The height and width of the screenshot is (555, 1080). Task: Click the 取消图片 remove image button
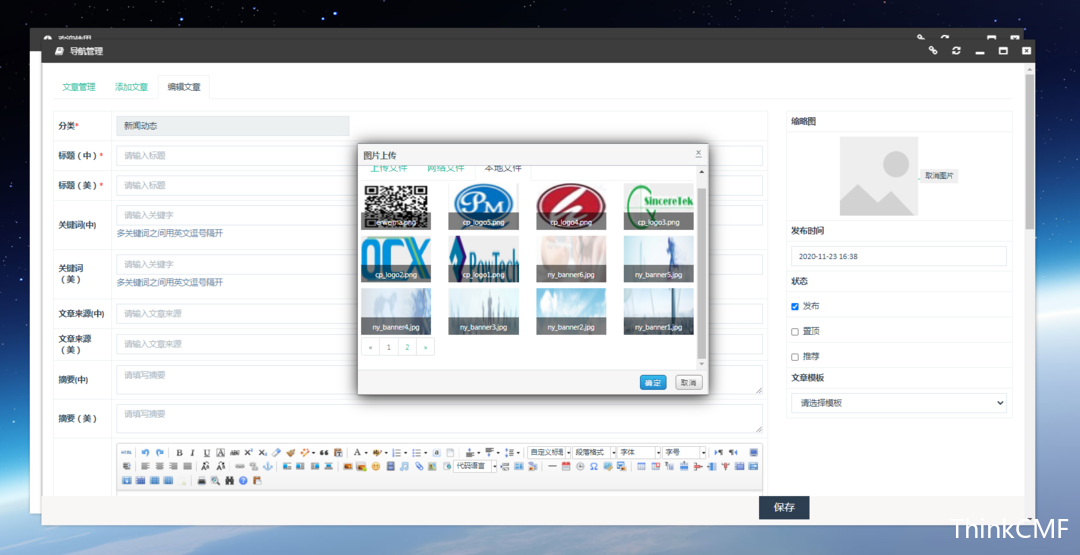click(939, 176)
